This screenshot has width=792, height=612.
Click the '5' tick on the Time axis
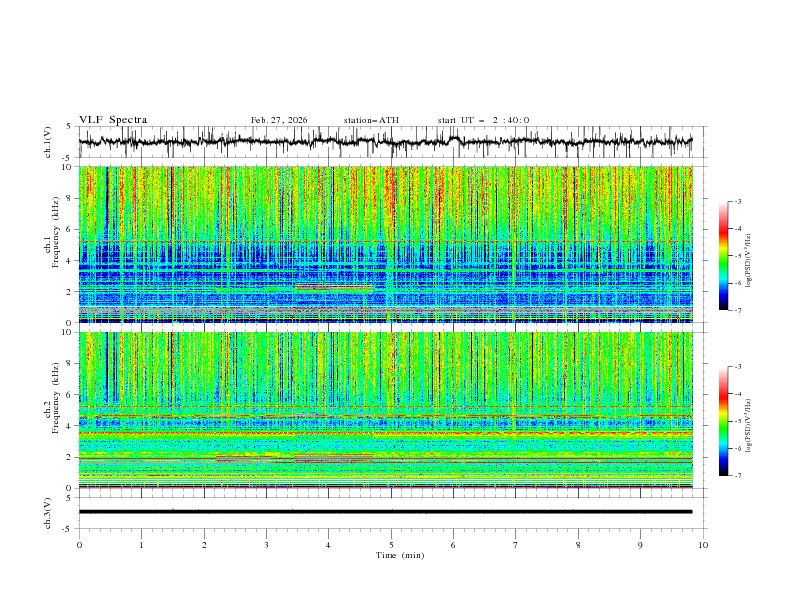[391, 545]
